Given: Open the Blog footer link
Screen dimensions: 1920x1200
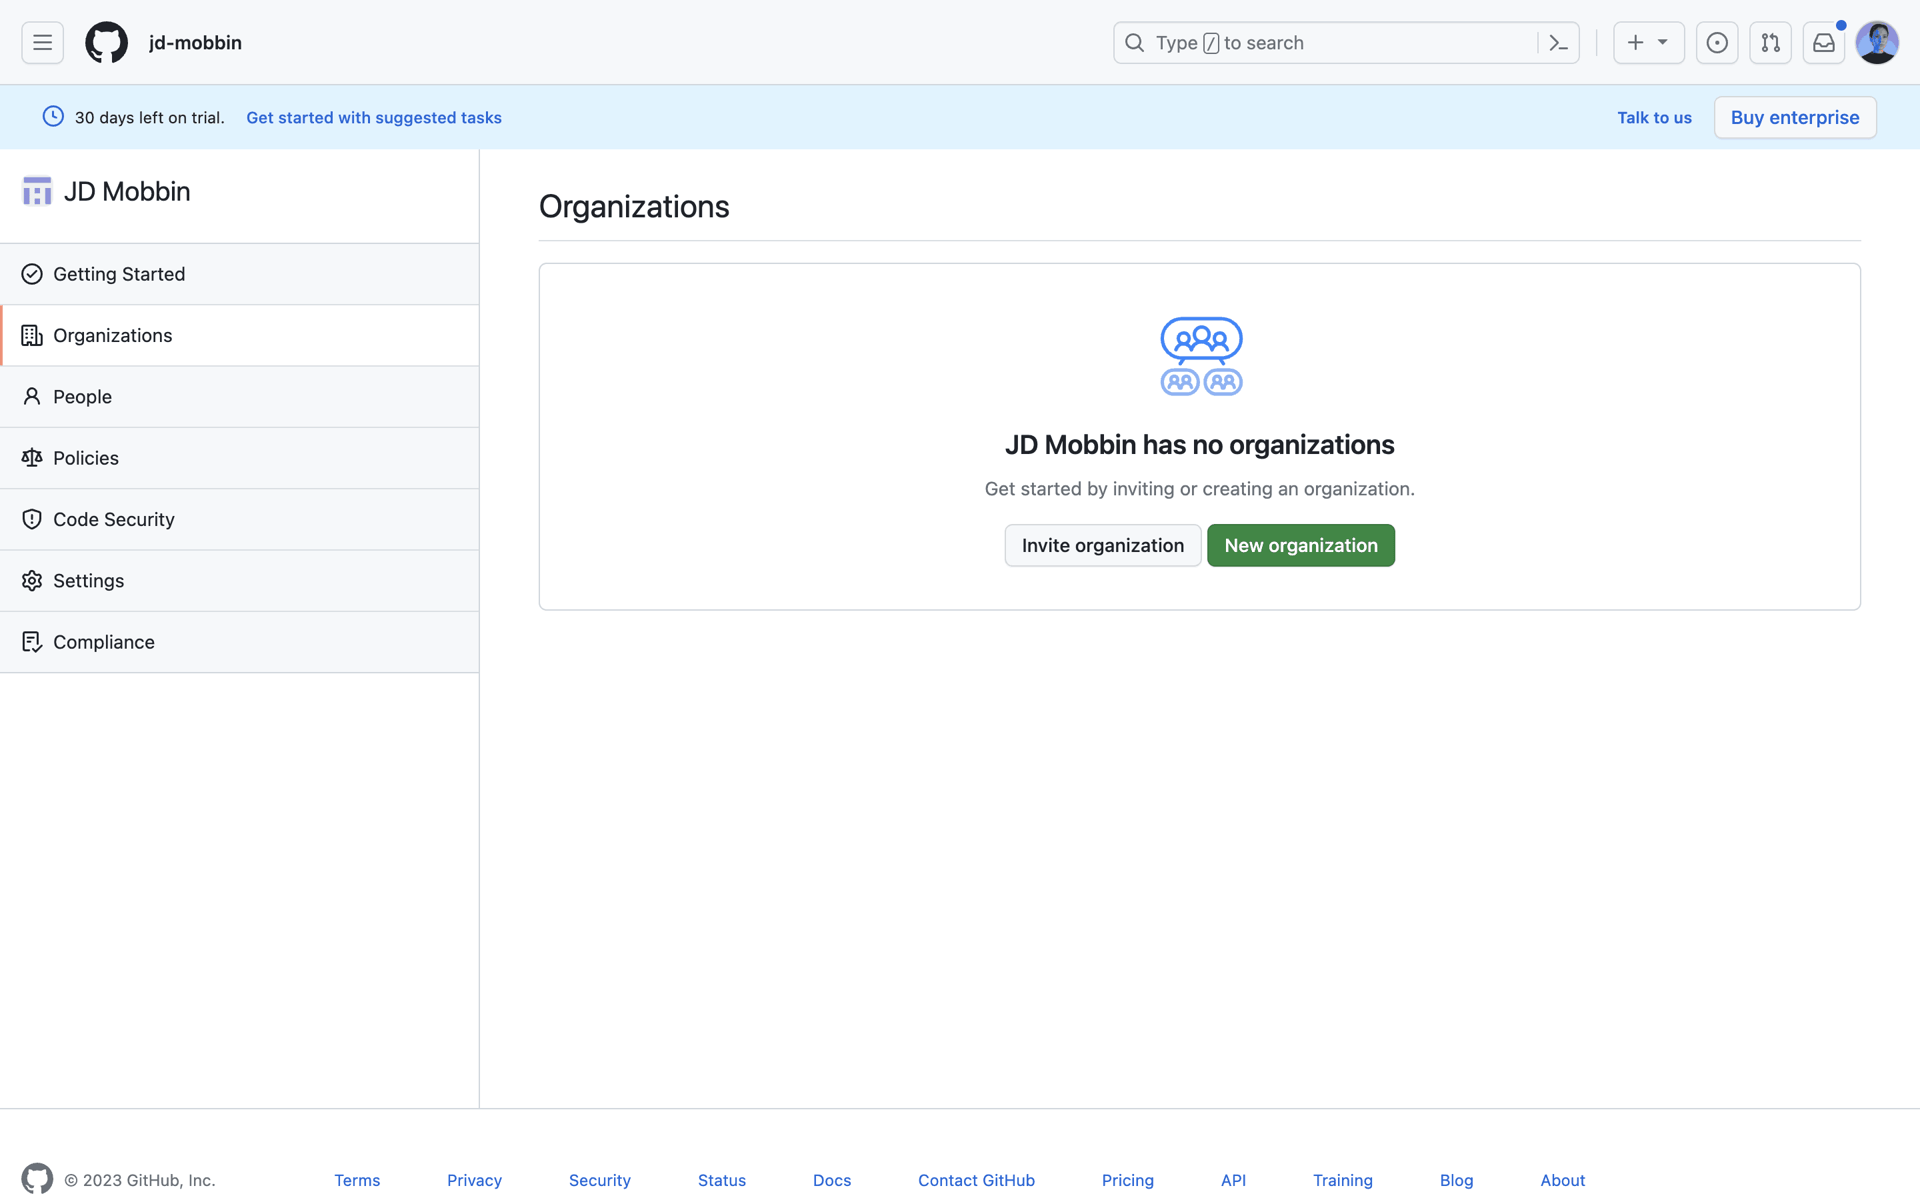Looking at the screenshot, I should coord(1456,1180).
